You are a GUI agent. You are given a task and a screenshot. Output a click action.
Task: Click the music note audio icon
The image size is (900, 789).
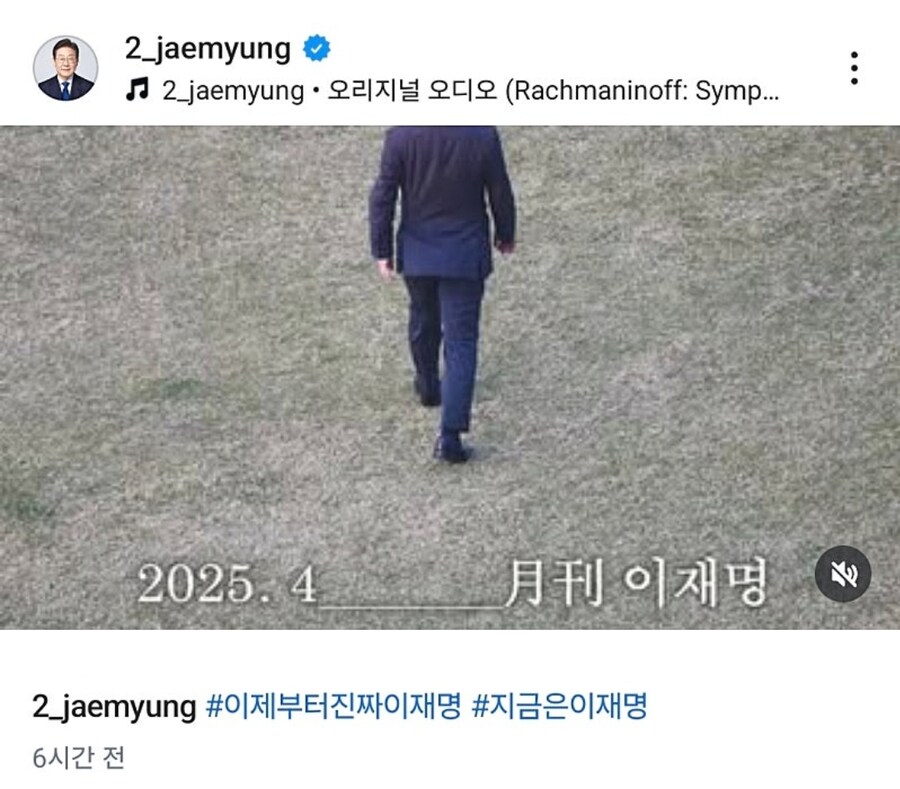pos(138,90)
